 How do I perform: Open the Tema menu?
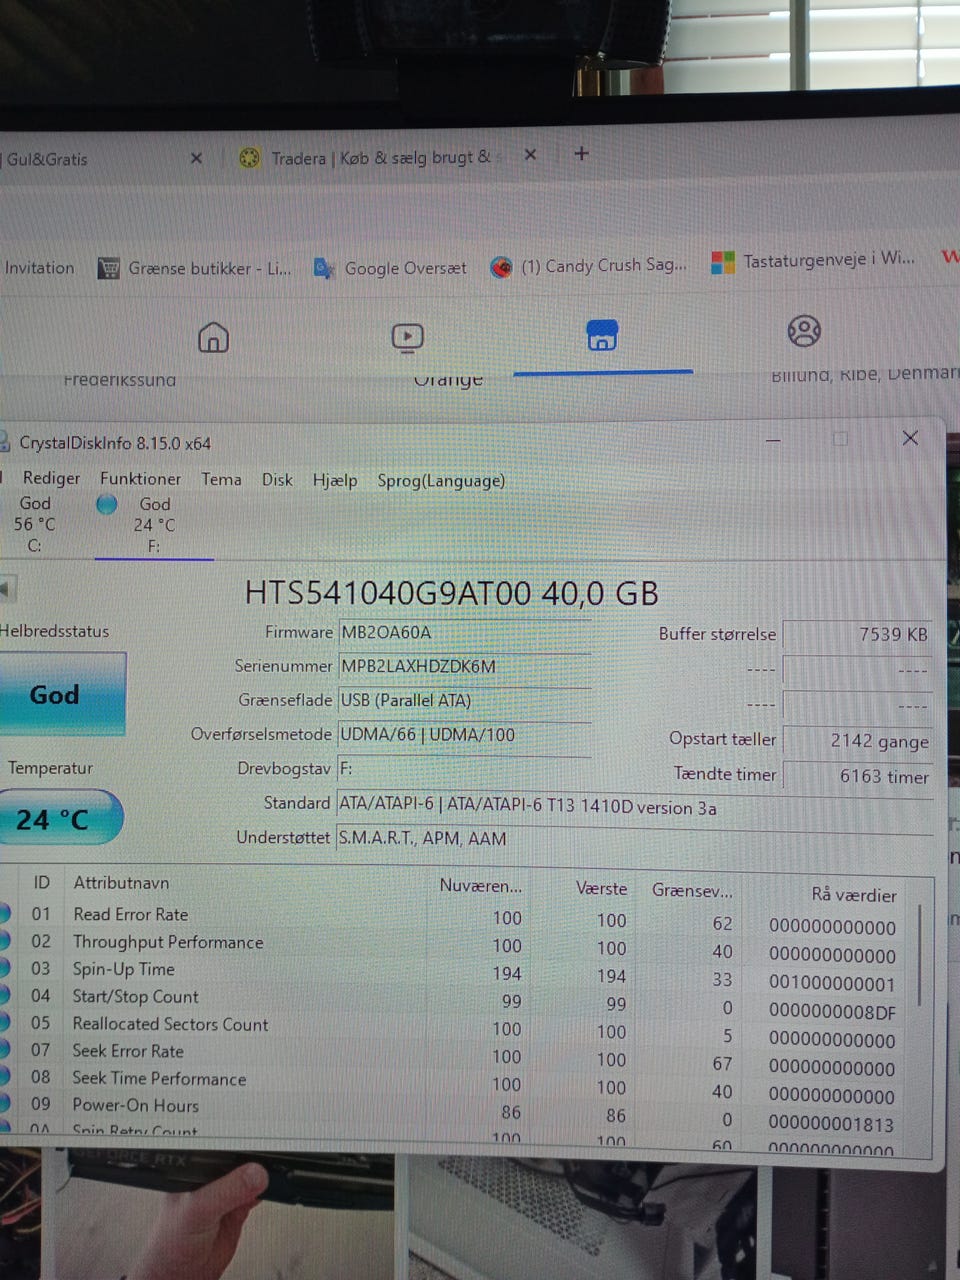tap(221, 479)
